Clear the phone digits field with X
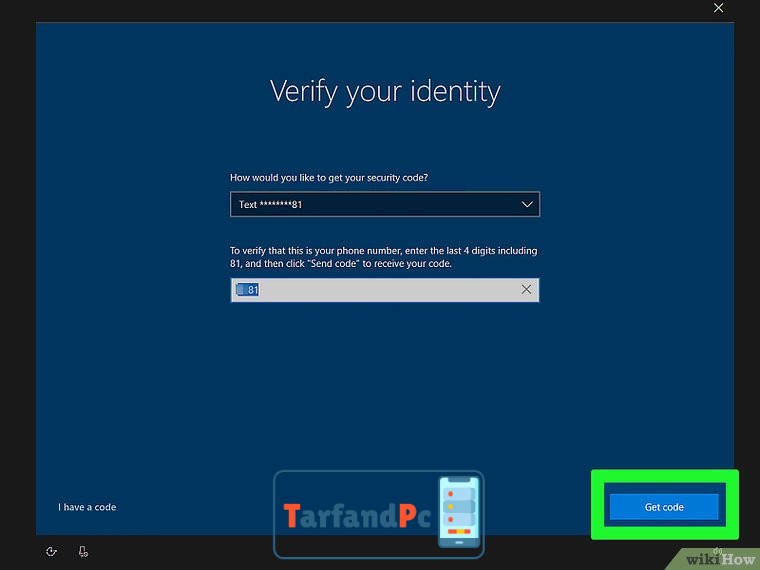The width and height of the screenshot is (760, 570). pos(526,290)
